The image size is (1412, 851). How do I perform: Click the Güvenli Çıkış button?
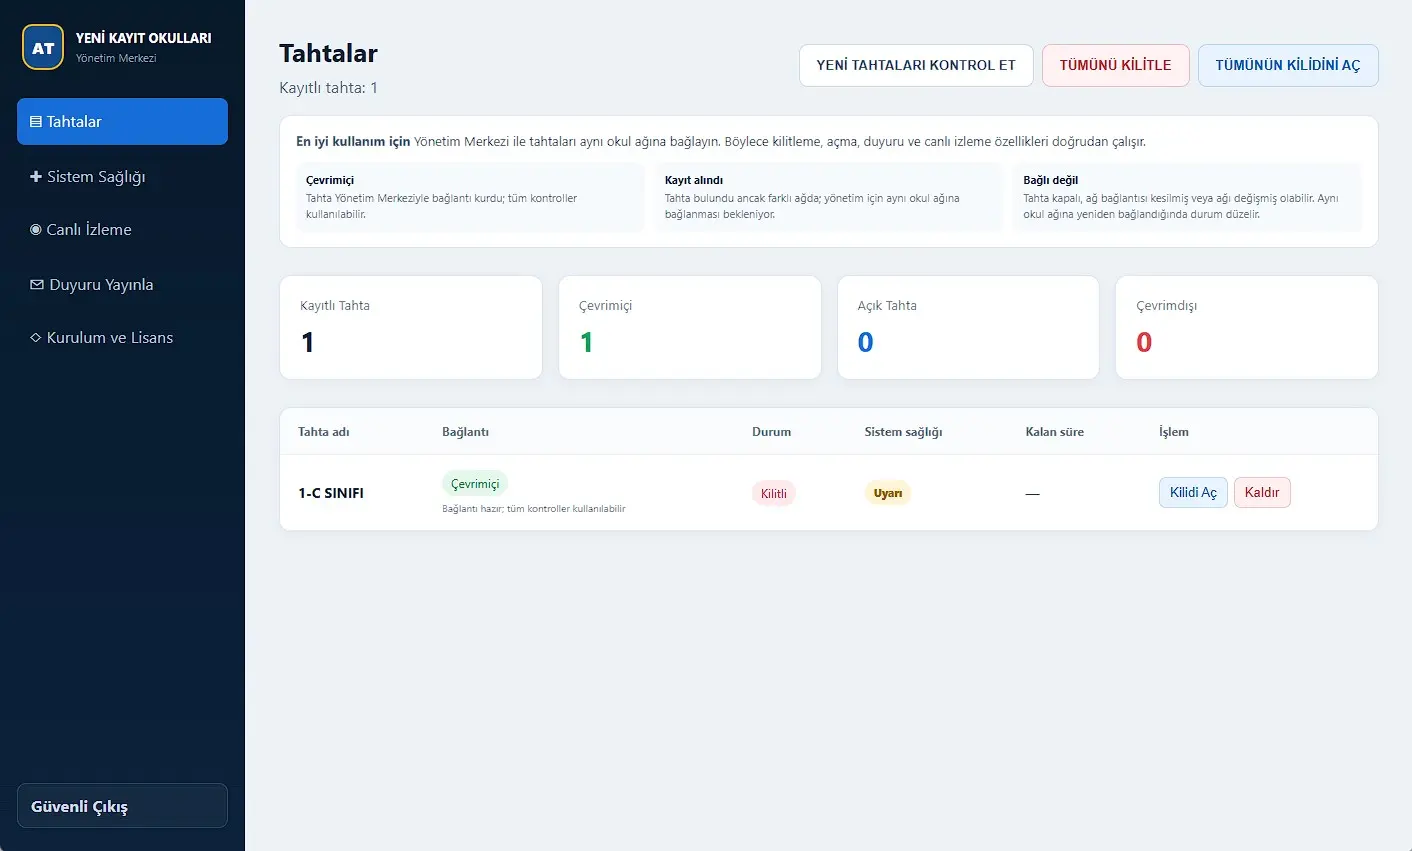[x=122, y=806]
